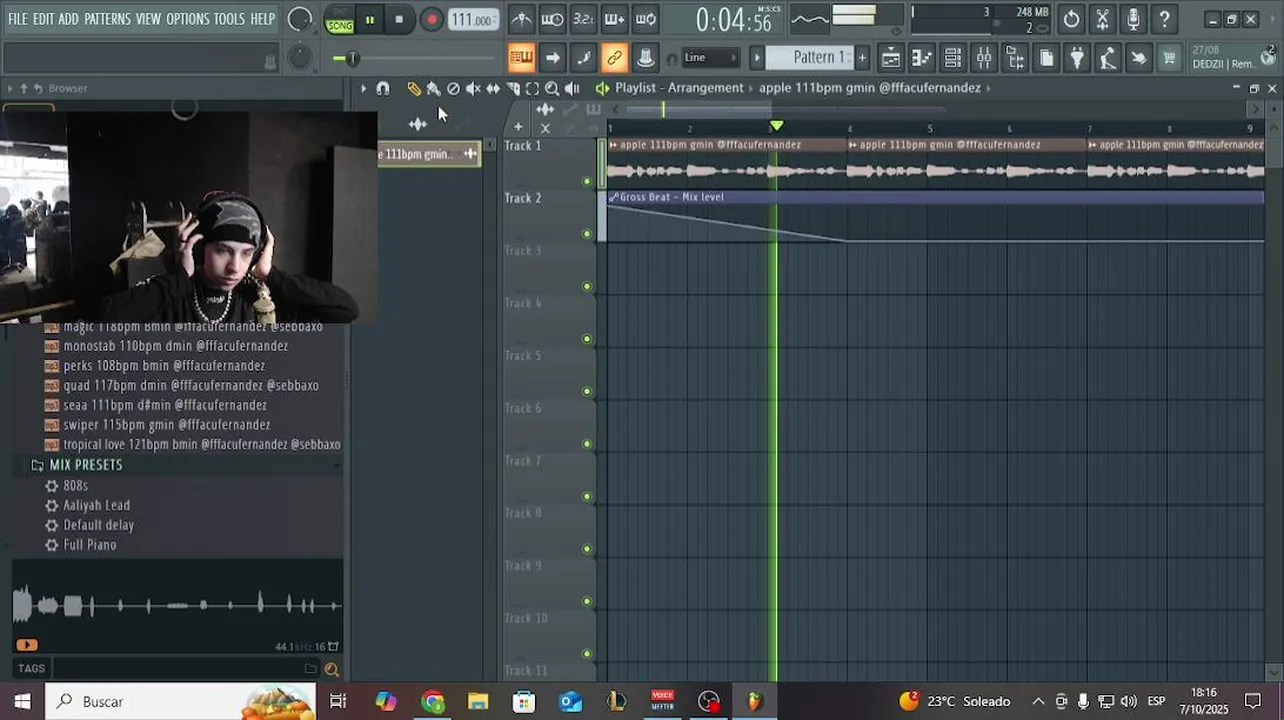Open the playlist options menu arrow

click(x=363, y=89)
